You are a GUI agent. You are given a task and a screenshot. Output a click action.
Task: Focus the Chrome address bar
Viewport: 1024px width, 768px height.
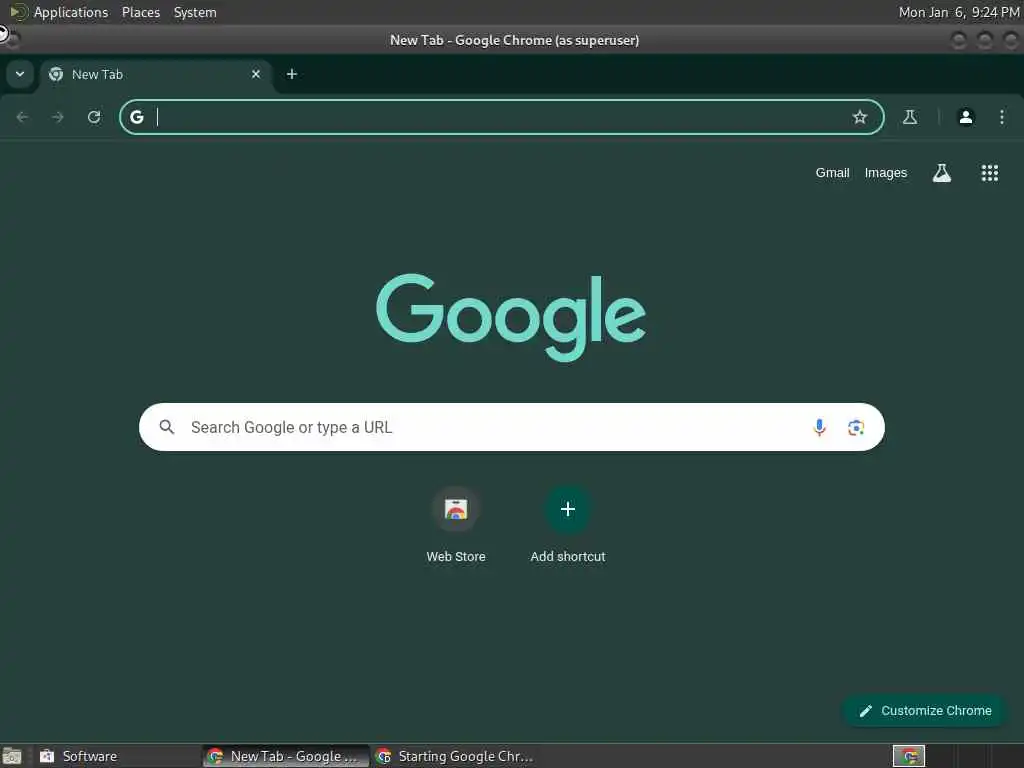coord(502,117)
